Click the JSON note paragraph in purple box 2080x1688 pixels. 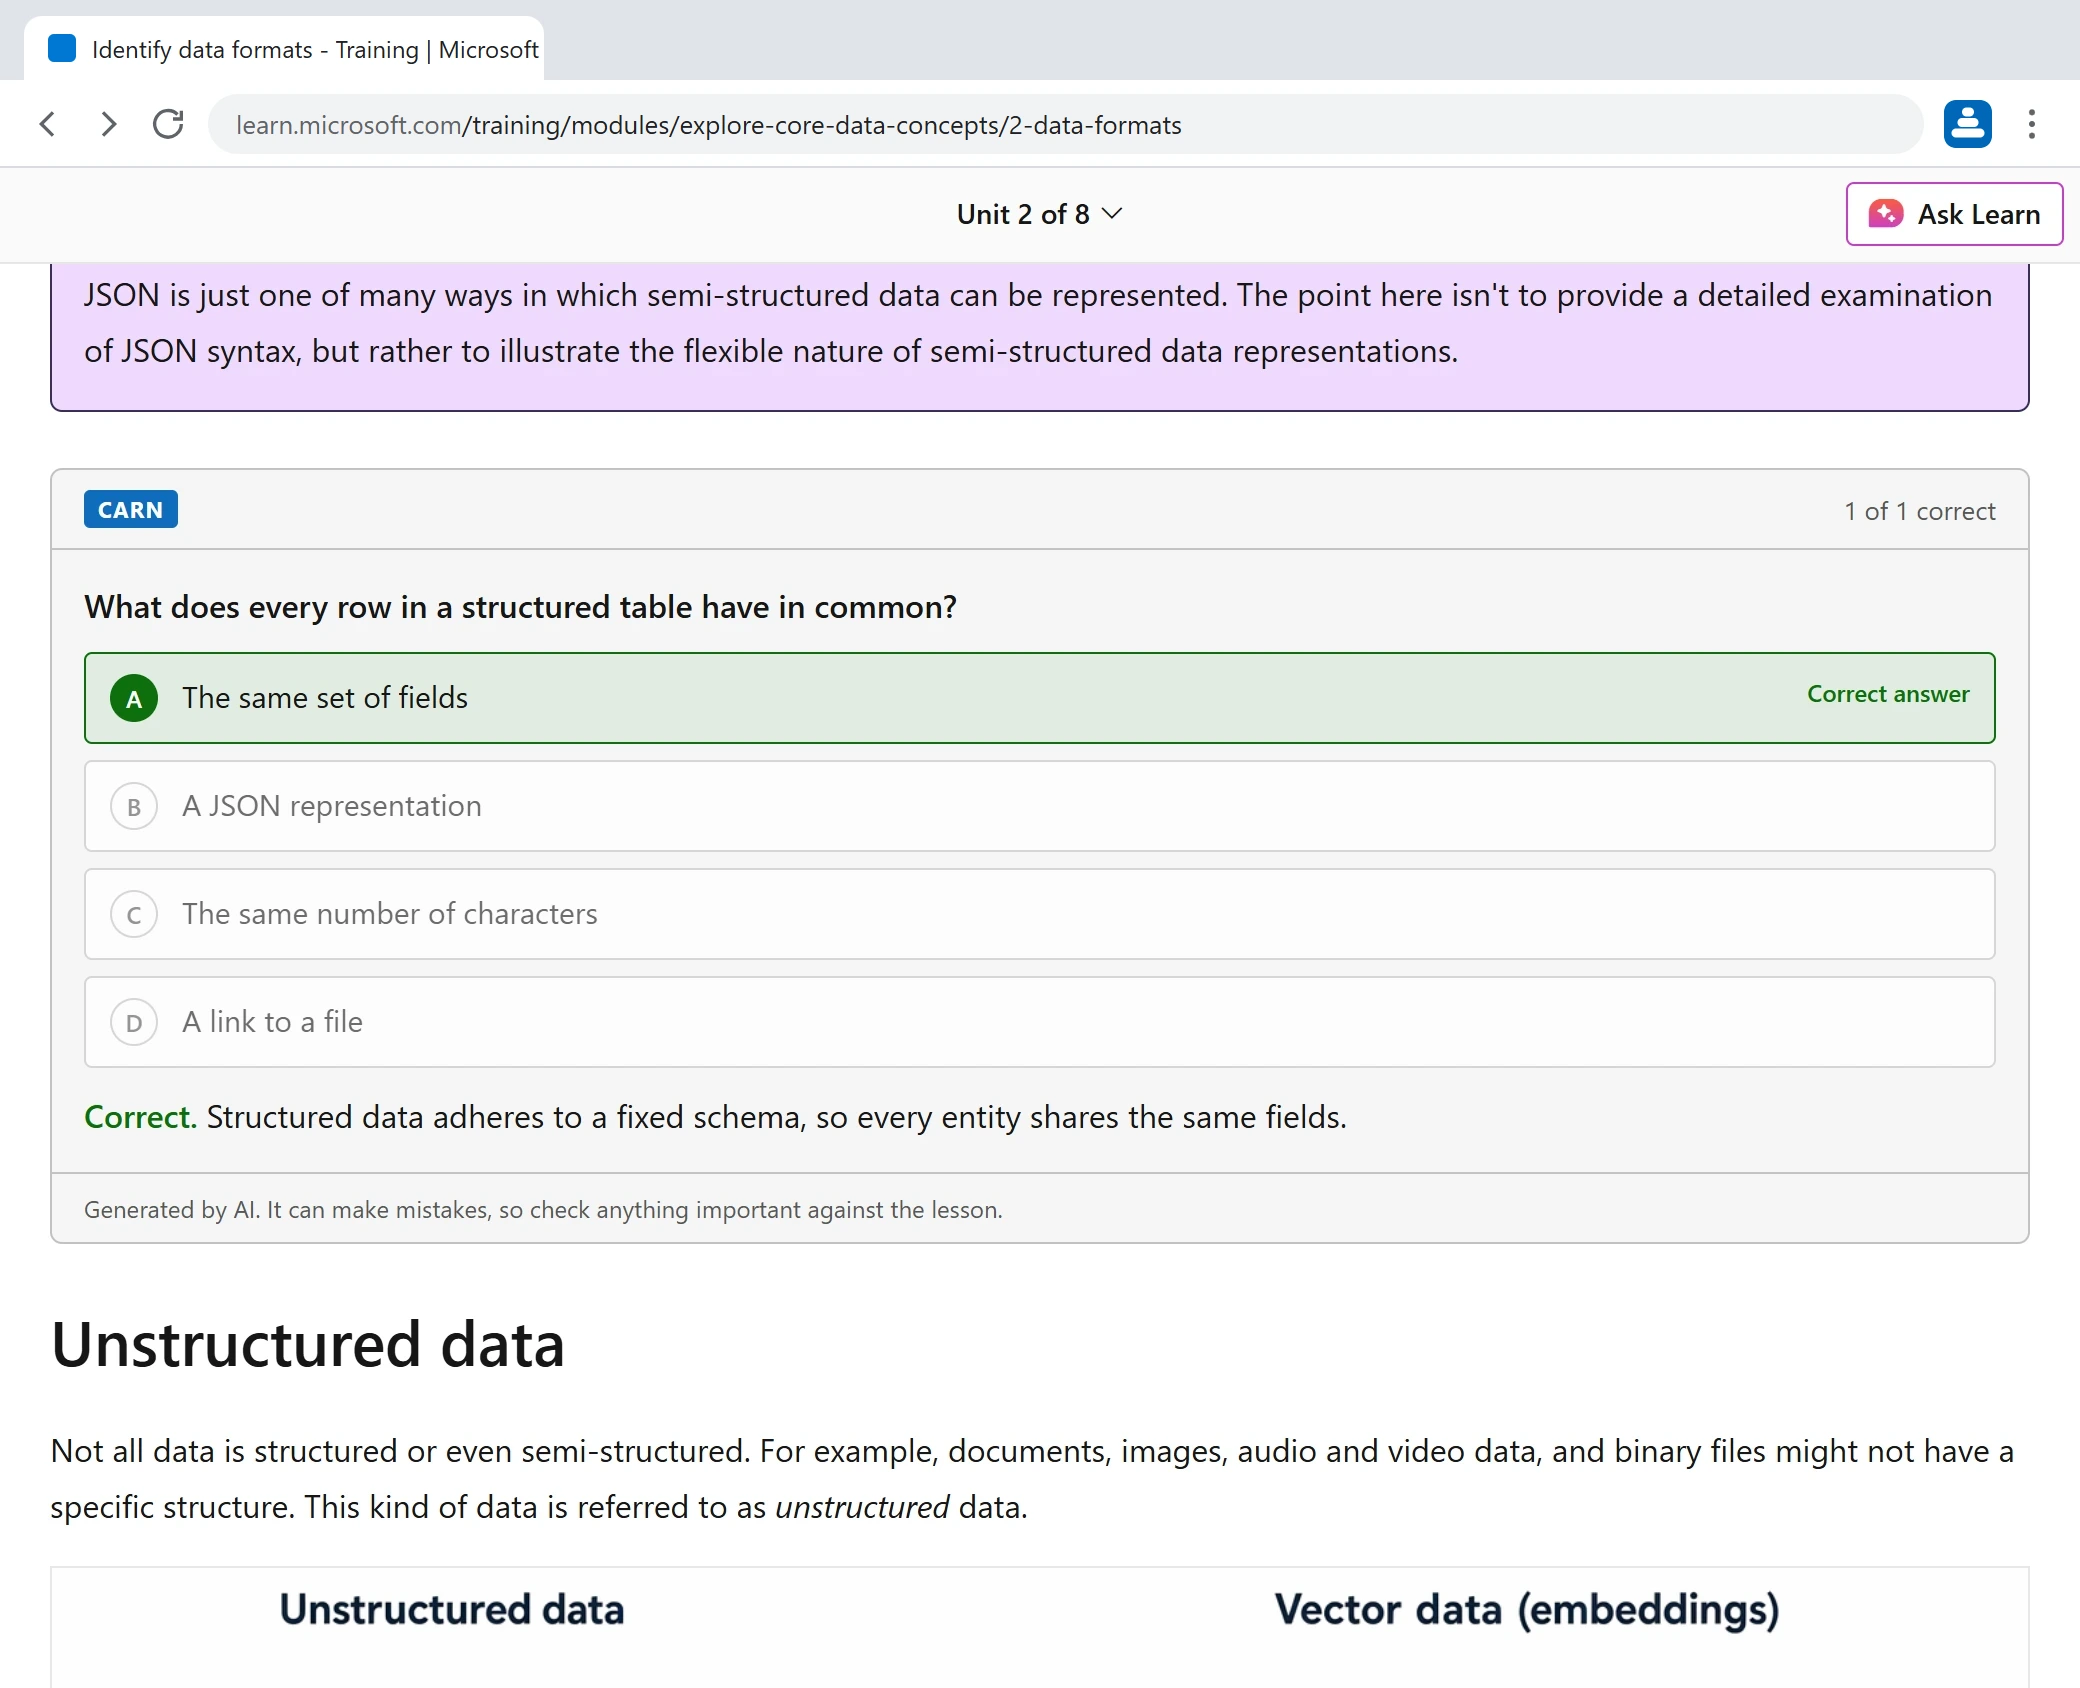point(1038,323)
